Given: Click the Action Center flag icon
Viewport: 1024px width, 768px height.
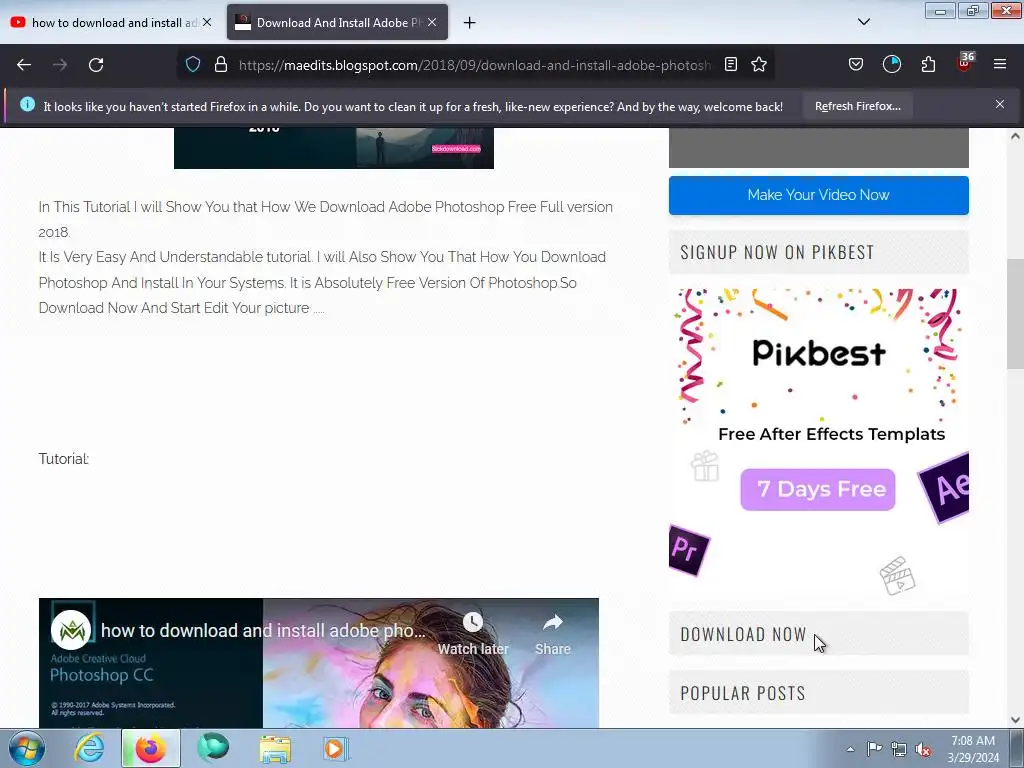Looking at the screenshot, I should [874, 749].
